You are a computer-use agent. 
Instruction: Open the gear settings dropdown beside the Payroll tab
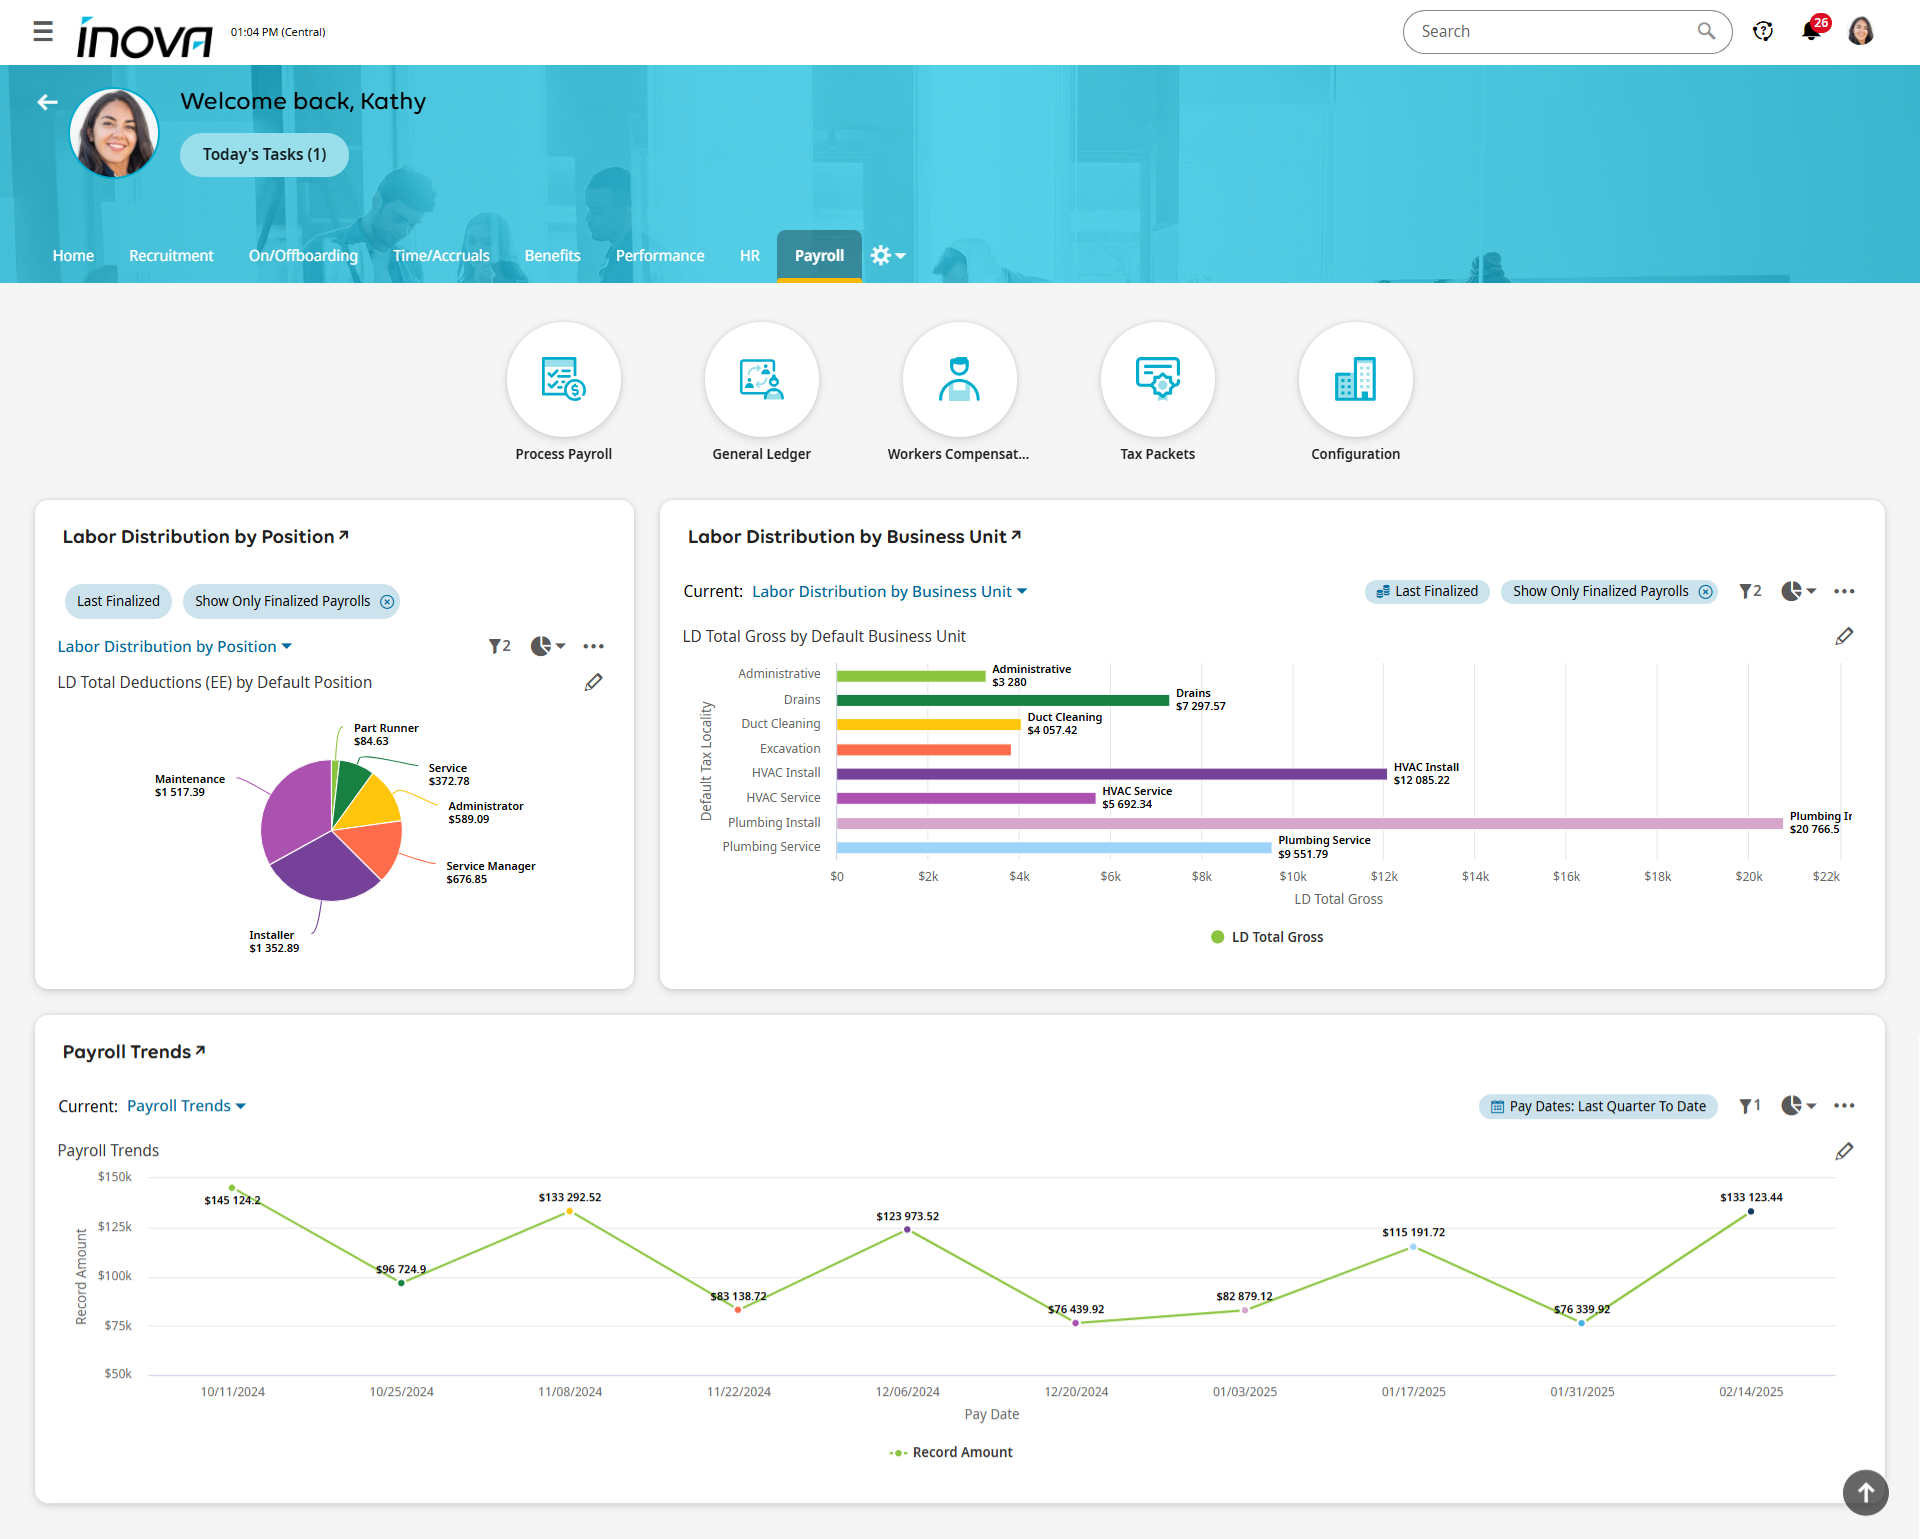(x=887, y=256)
